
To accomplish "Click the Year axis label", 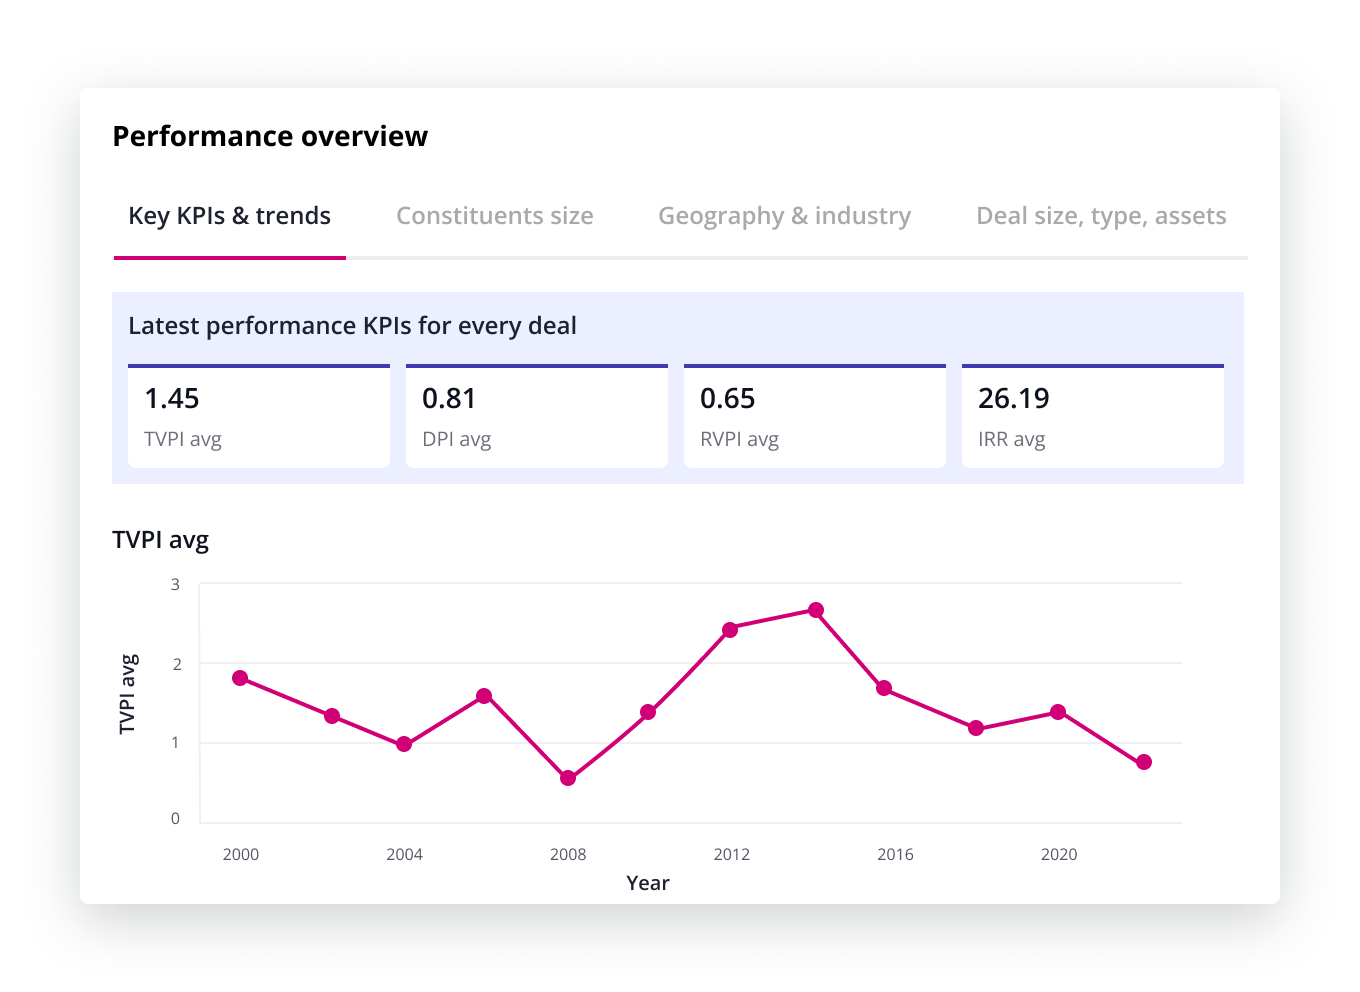I will point(648,883).
